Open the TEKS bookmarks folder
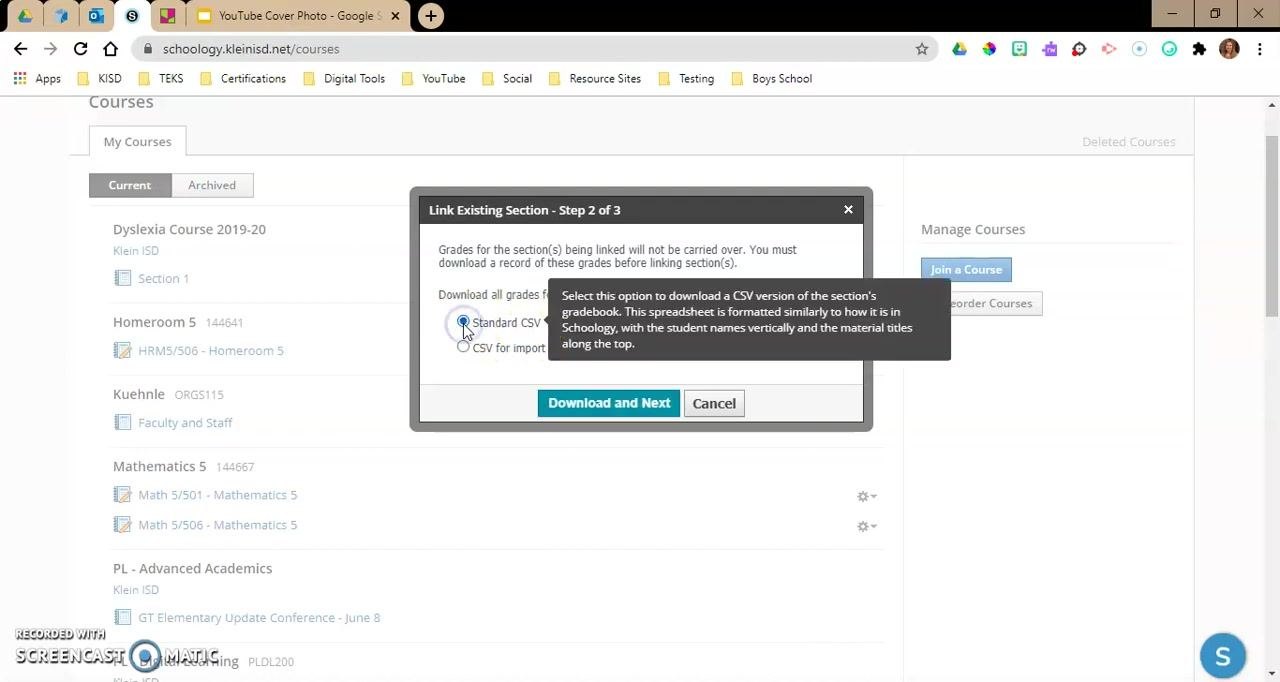This screenshot has width=1280, height=682. [x=161, y=78]
